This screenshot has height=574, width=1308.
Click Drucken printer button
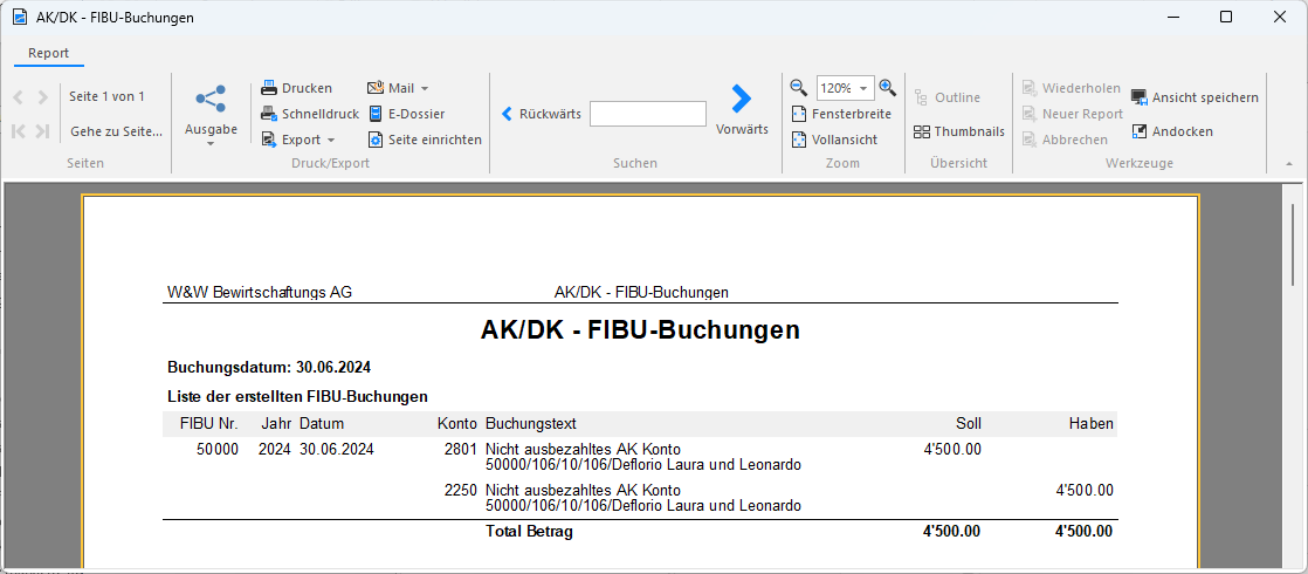click(296, 88)
